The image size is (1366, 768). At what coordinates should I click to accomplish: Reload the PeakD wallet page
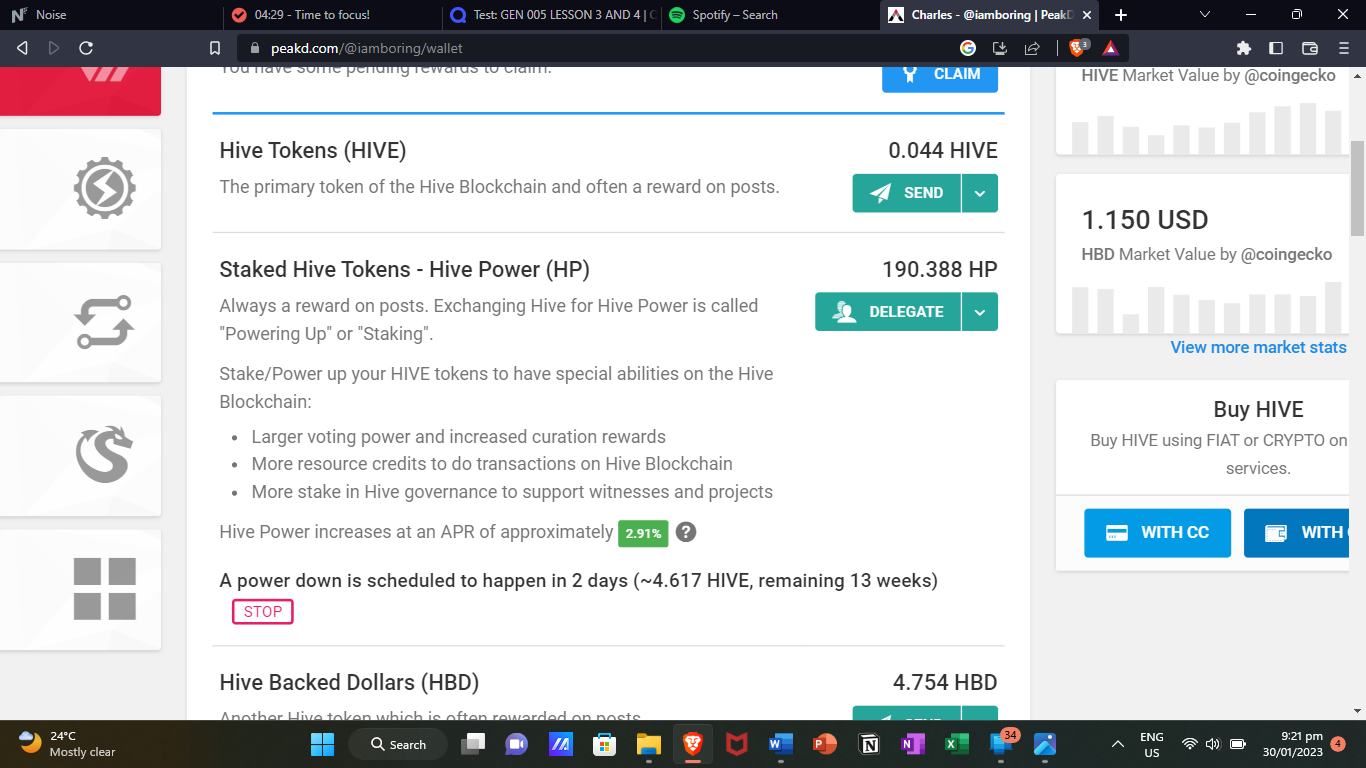click(x=86, y=47)
